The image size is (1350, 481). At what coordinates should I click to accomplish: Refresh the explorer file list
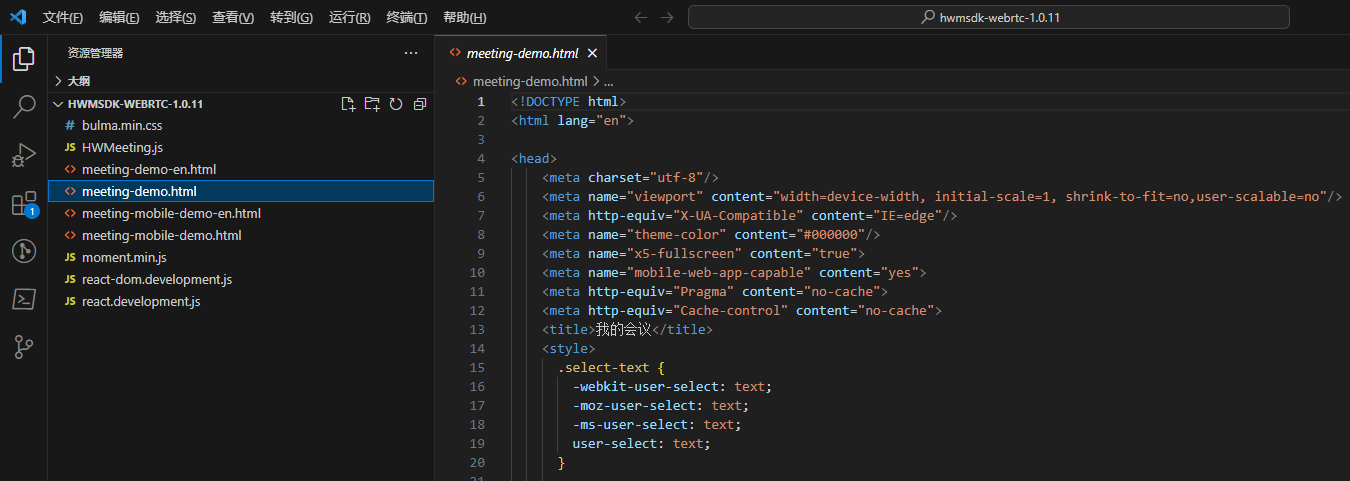point(396,104)
